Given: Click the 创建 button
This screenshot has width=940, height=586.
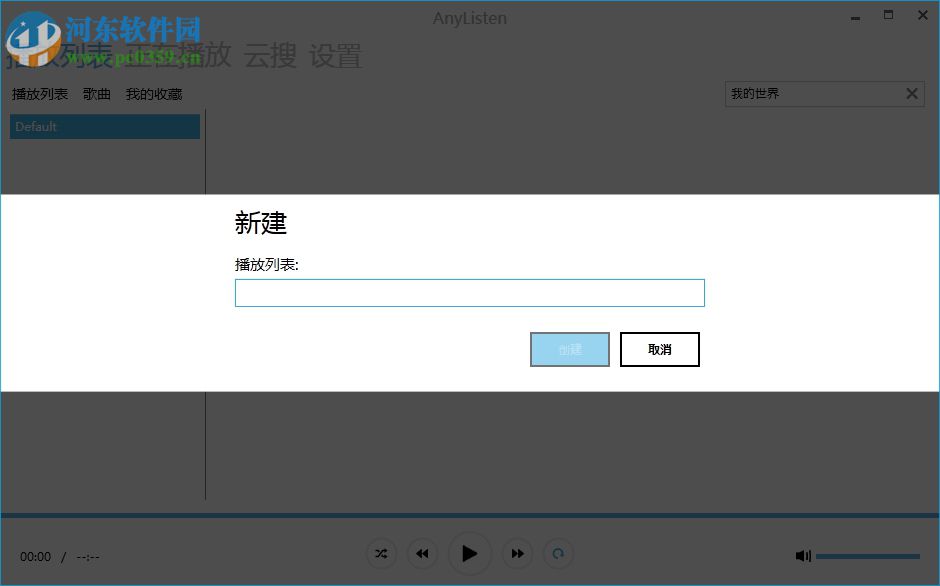Looking at the screenshot, I should pyautogui.click(x=569, y=349).
